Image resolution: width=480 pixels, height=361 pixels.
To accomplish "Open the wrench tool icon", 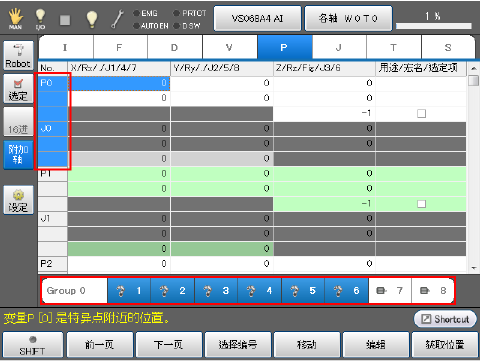I will pyautogui.click(x=117, y=19).
